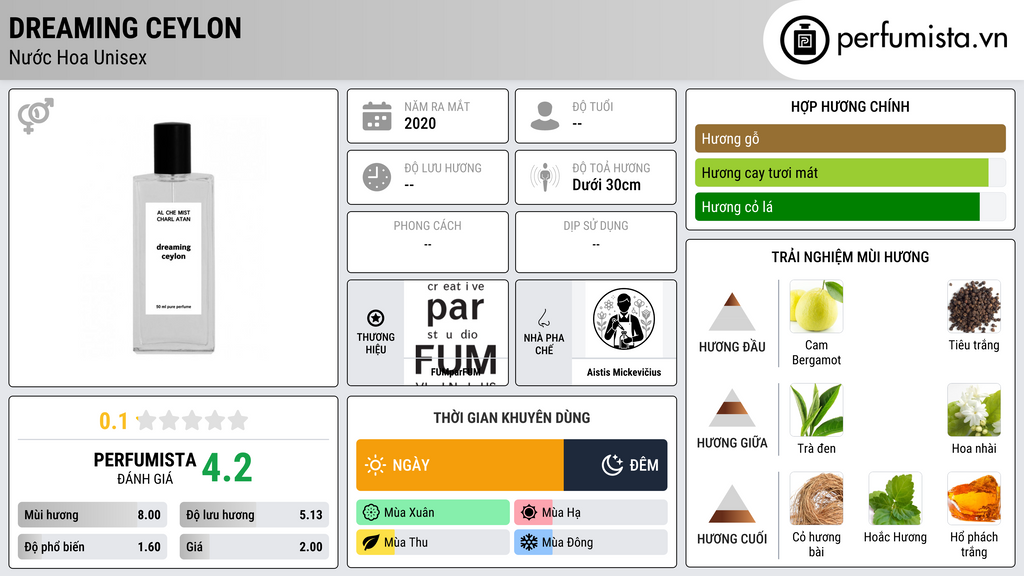This screenshot has height=576, width=1024.
Task: Click the five-star rating row
Action: [x=192, y=420]
